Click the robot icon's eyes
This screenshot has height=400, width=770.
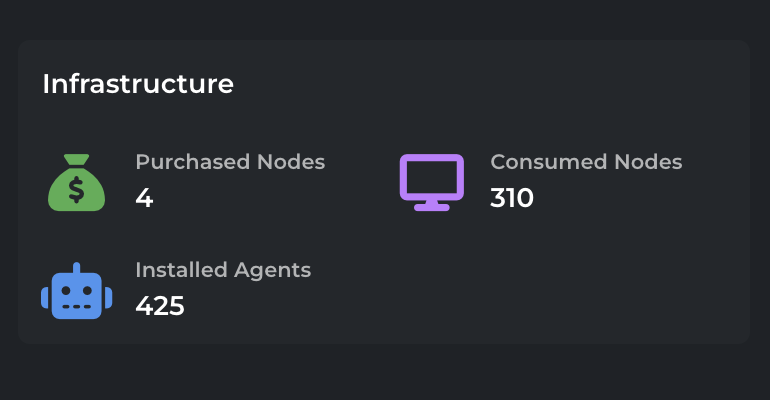(76, 289)
